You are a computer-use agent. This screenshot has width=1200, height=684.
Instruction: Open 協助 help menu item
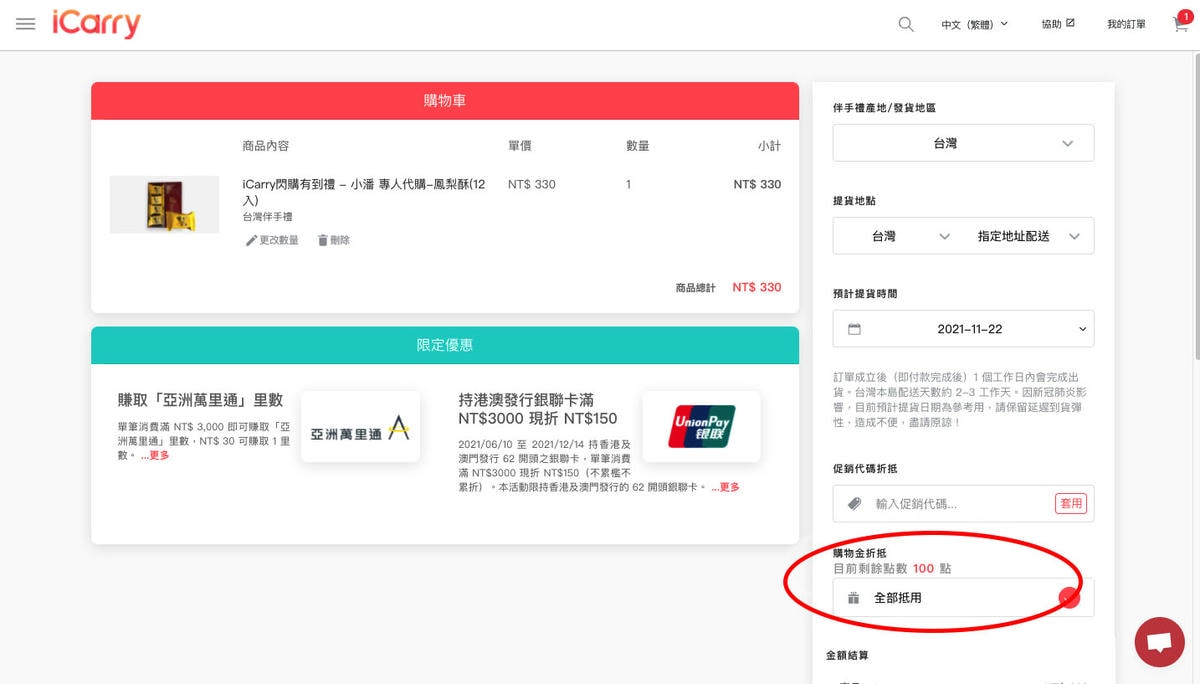click(1058, 24)
